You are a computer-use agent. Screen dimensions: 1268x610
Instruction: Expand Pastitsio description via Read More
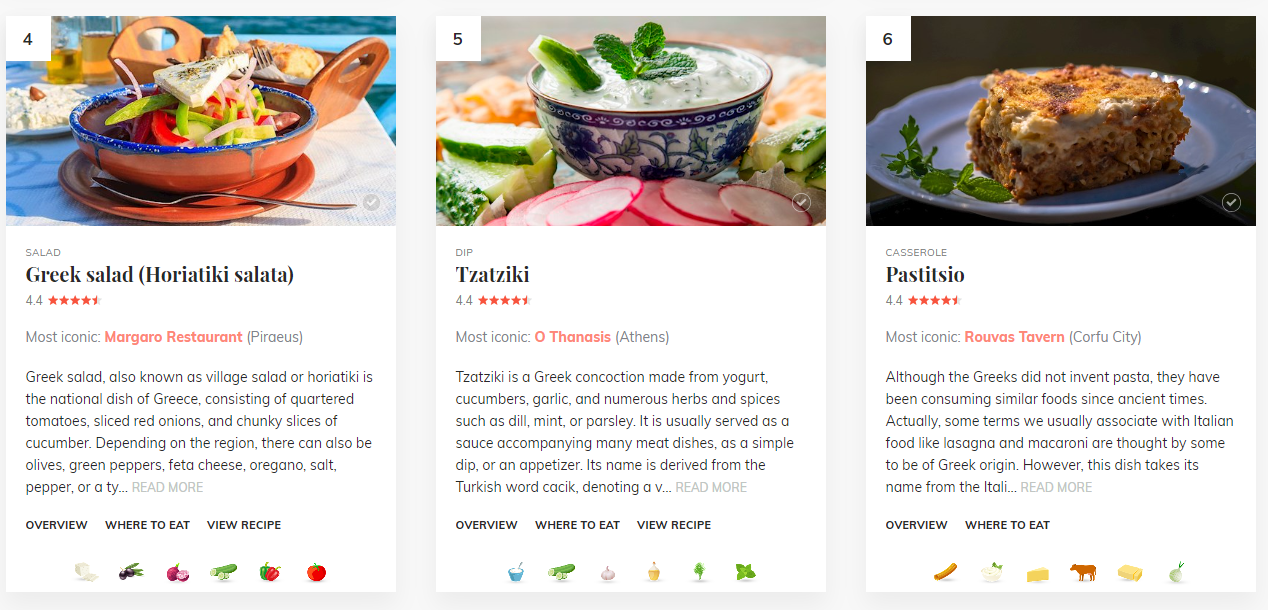pyautogui.click(x=1056, y=488)
